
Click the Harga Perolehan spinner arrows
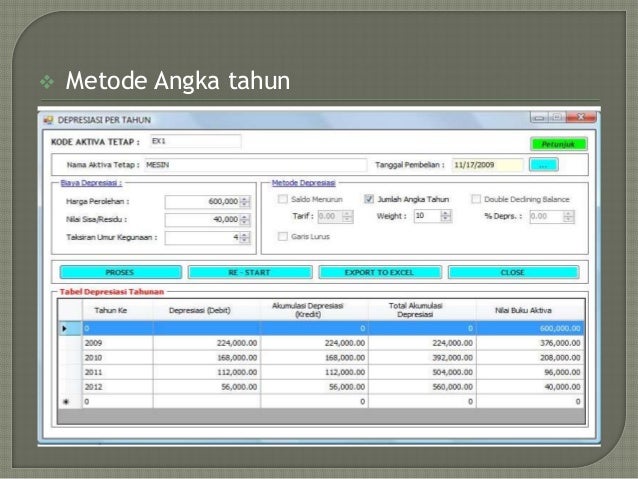tap(245, 202)
